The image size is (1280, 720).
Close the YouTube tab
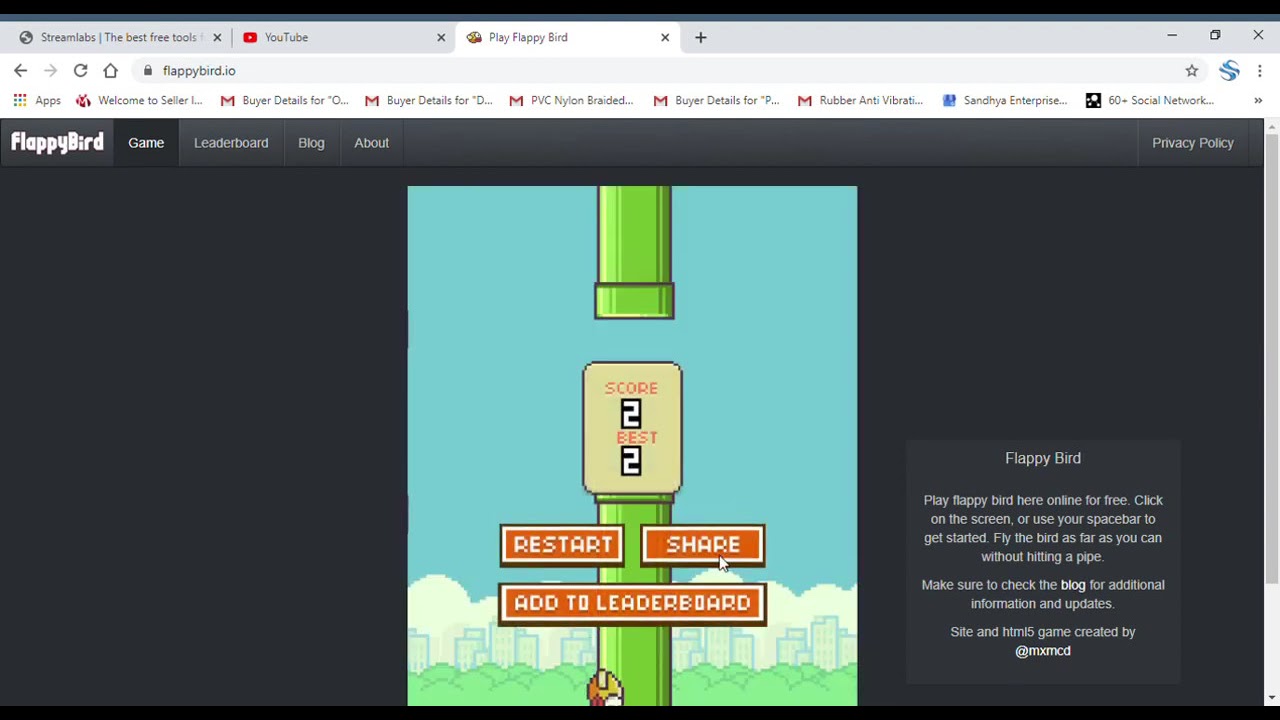coord(441,37)
